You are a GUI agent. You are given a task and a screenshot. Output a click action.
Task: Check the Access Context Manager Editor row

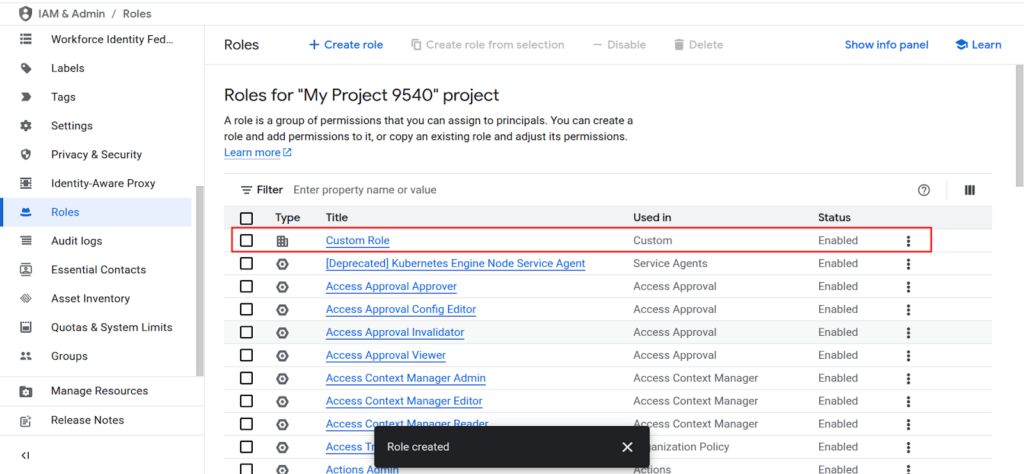click(x=246, y=401)
